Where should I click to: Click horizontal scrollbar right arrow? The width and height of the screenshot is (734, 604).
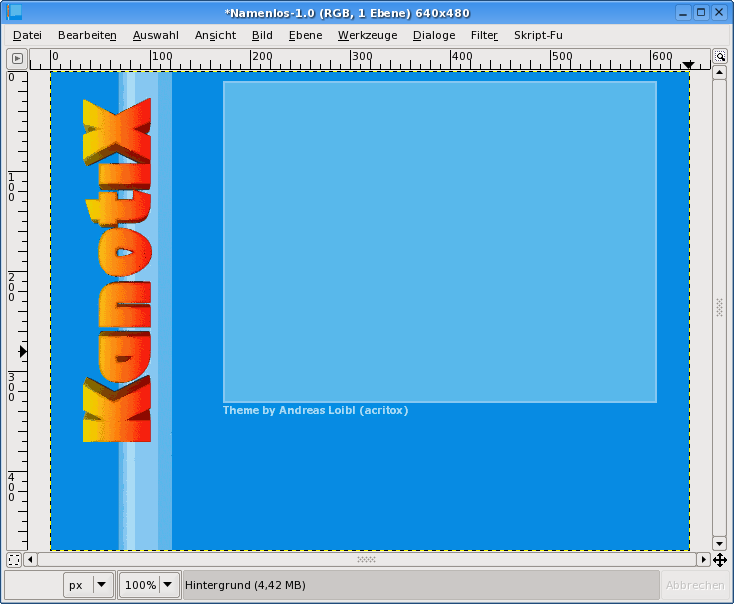[x=703, y=560]
